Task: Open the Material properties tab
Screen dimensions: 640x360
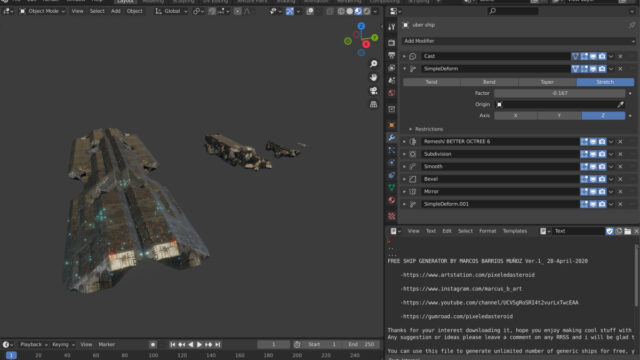Action: pyautogui.click(x=391, y=200)
